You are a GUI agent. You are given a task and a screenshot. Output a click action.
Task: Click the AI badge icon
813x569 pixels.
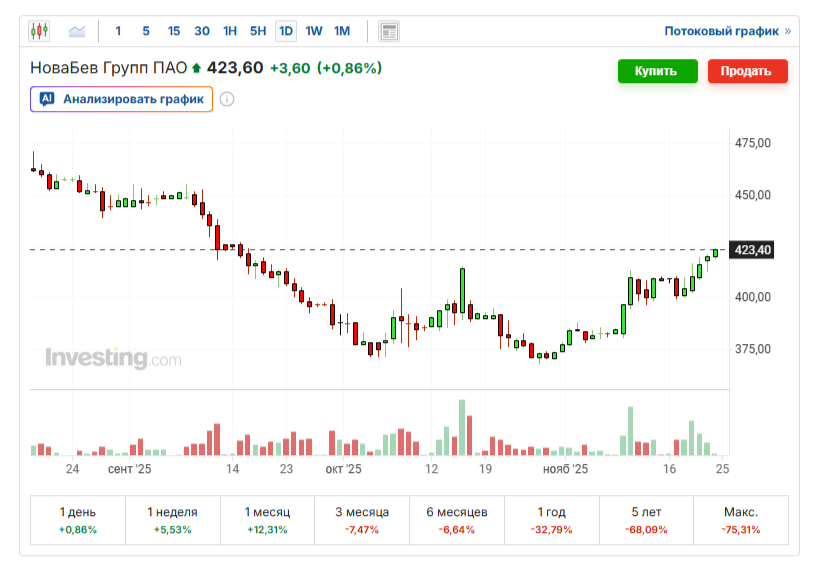[47, 99]
